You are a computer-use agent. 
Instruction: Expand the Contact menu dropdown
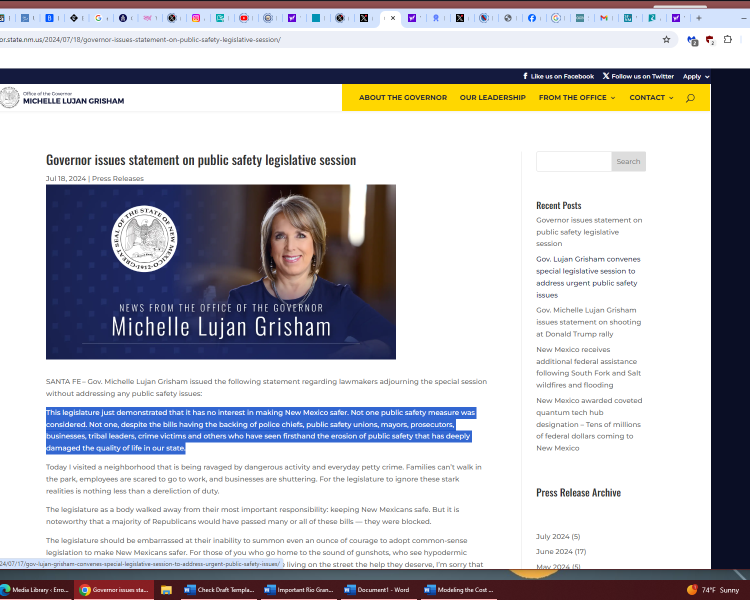coord(651,98)
